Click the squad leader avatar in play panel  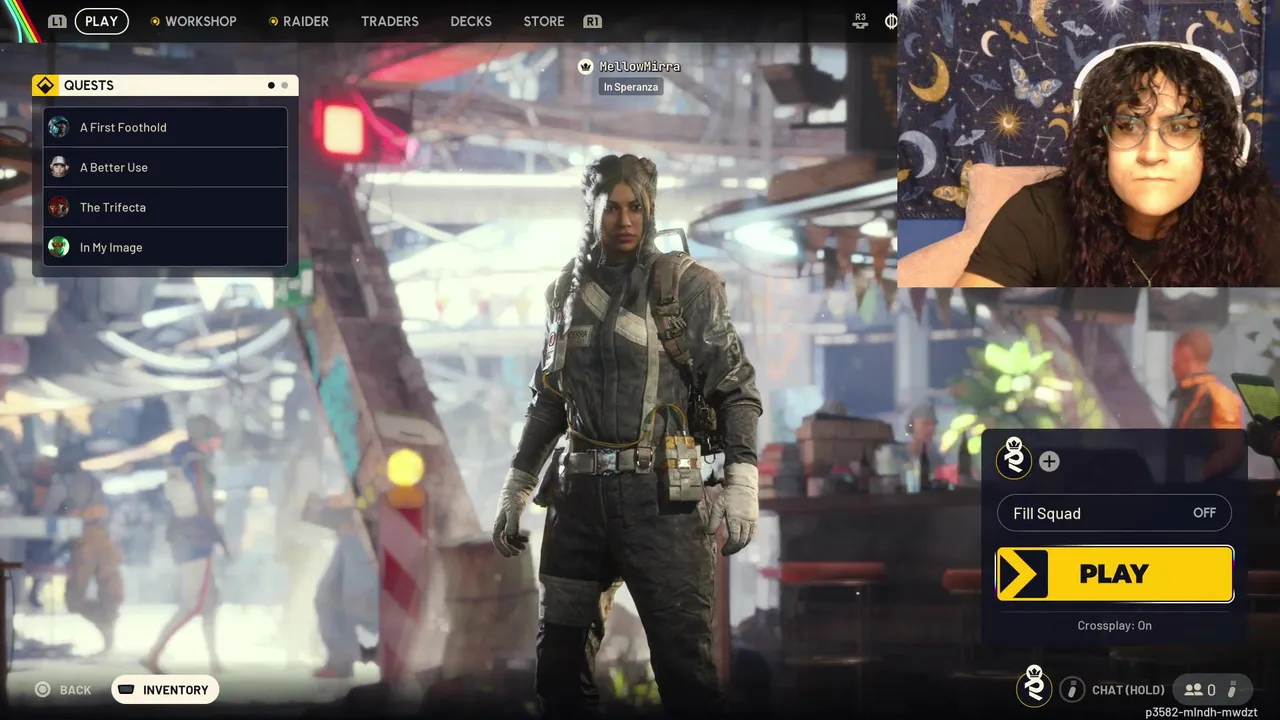point(1014,460)
